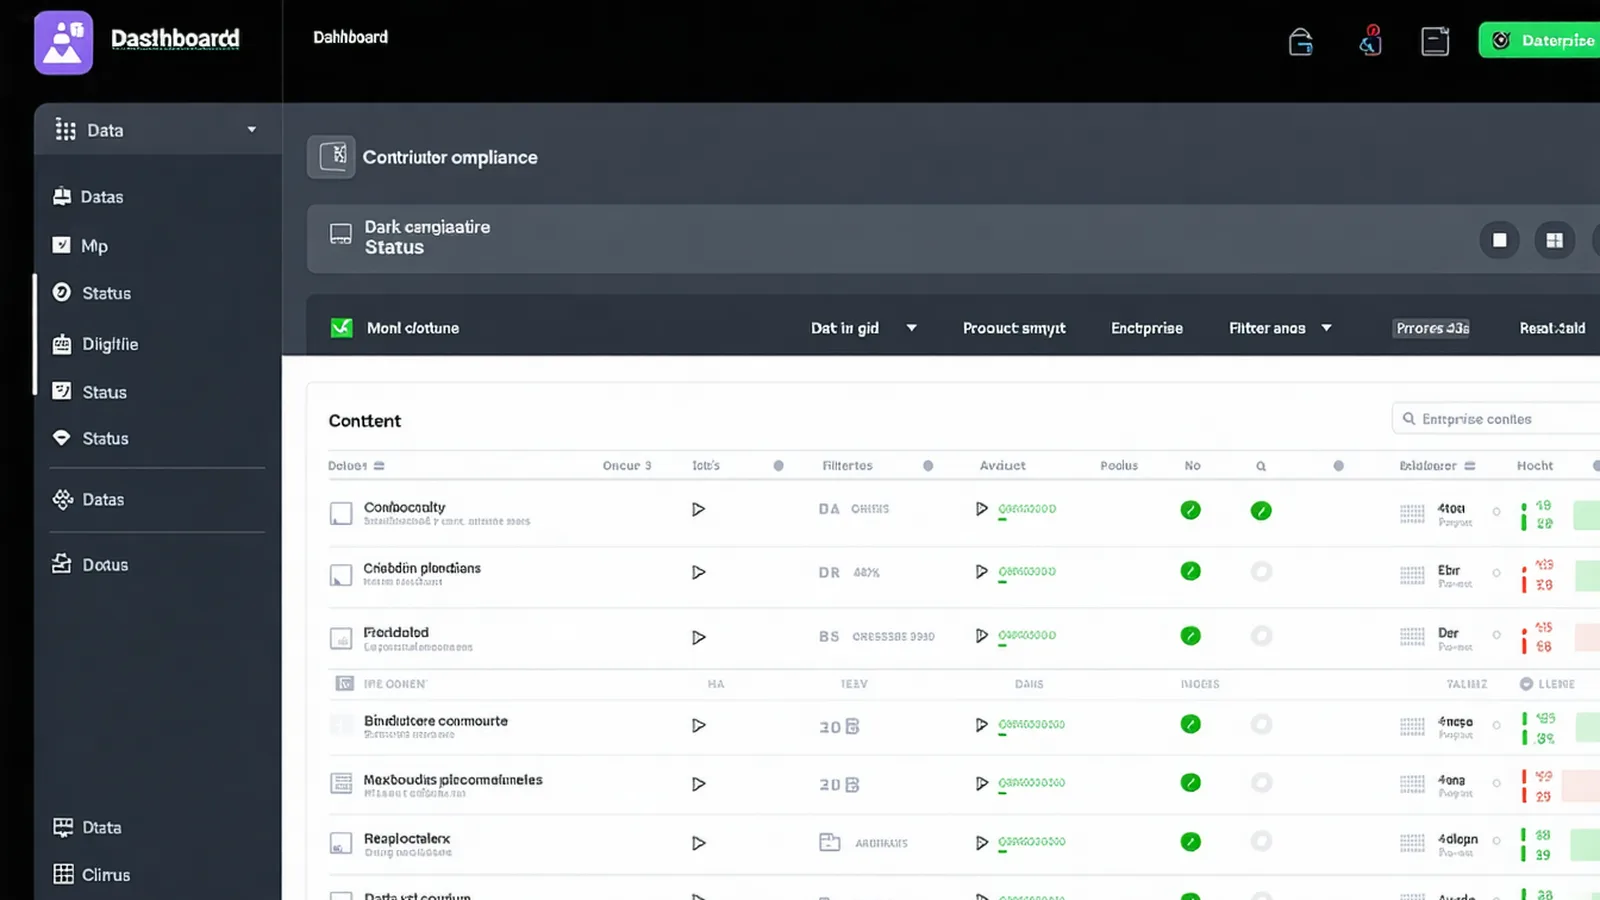The width and height of the screenshot is (1600, 900).
Task: Click the pink bar in Frcidaled row
Action: click(x=1587, y=637)
